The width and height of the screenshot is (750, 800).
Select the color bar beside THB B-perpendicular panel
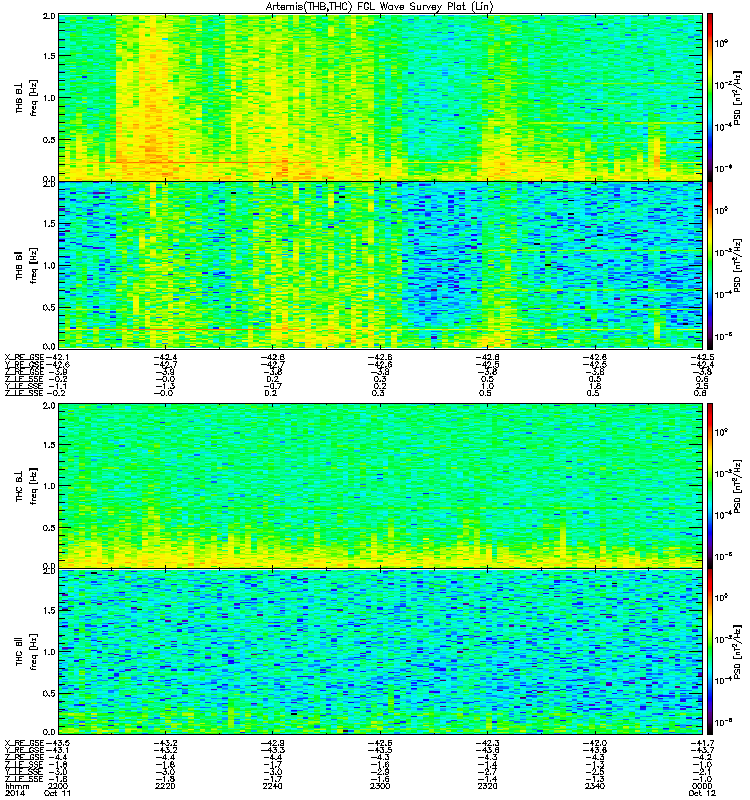(710, 97)
